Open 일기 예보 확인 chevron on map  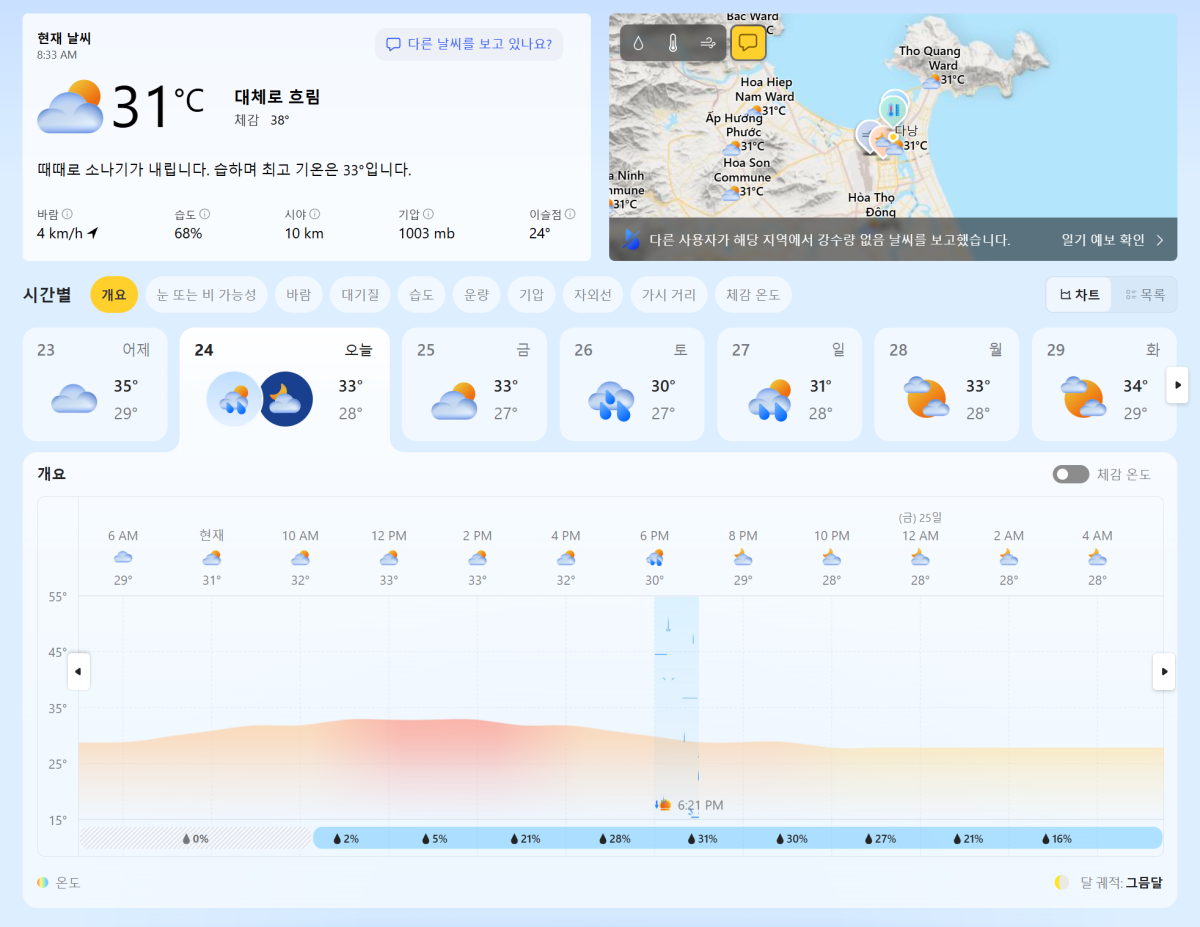[1160, 240]
